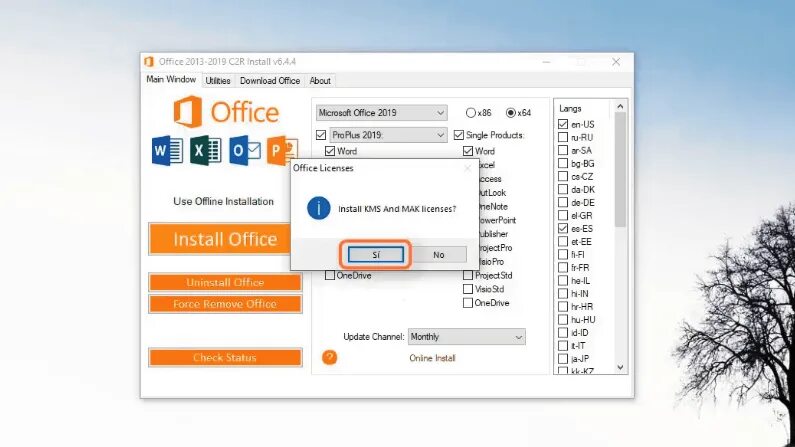Check the fr-FR language
Viewport: 795px width, 447px height.
(563, 268)
